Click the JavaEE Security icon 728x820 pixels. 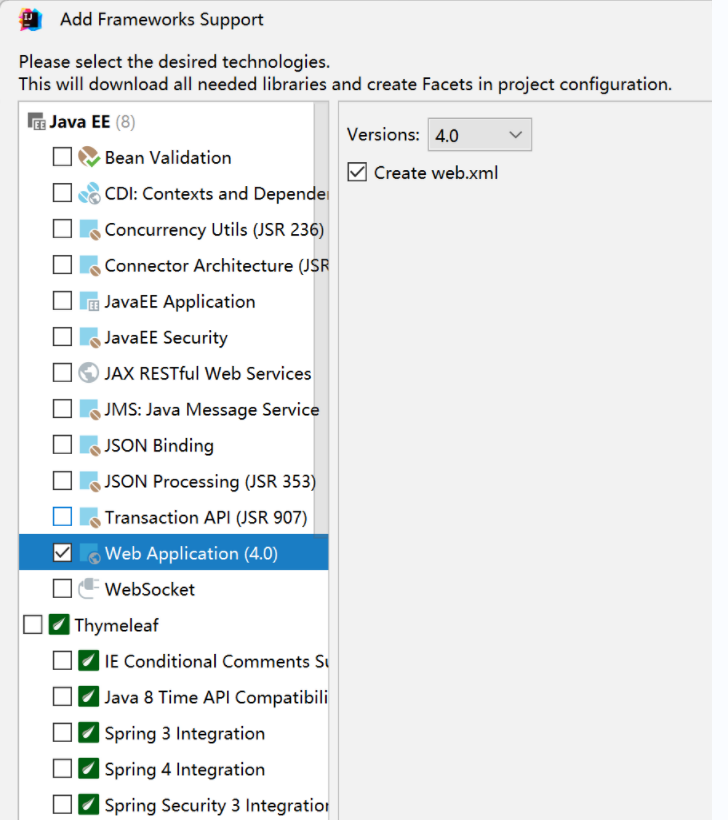click(89, 337)
